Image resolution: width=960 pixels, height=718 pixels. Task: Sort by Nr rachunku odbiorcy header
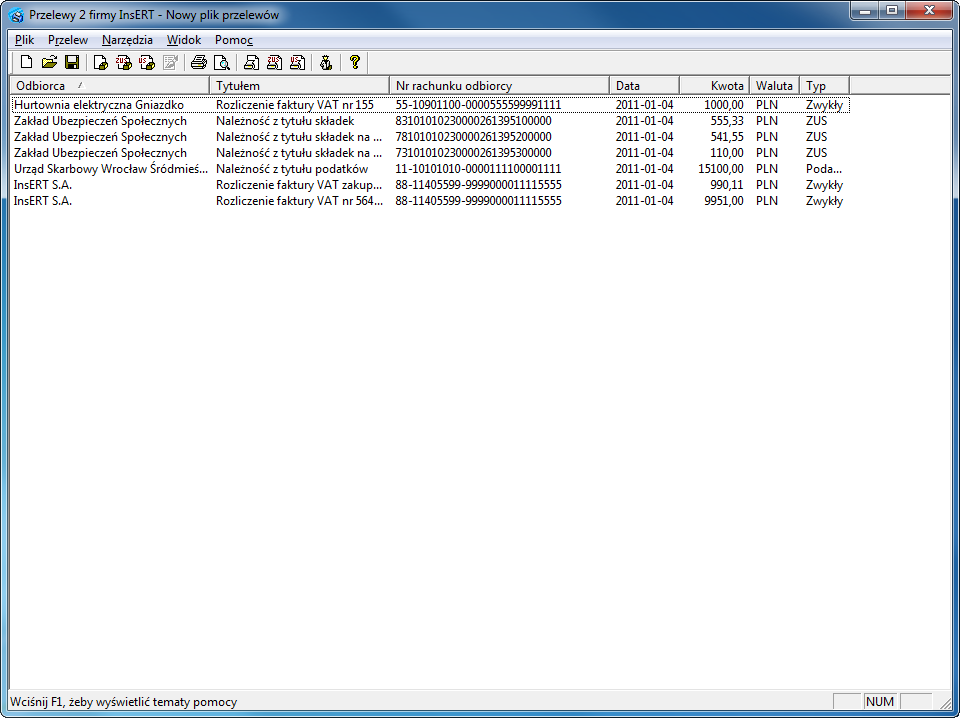[x=500, y=86]
